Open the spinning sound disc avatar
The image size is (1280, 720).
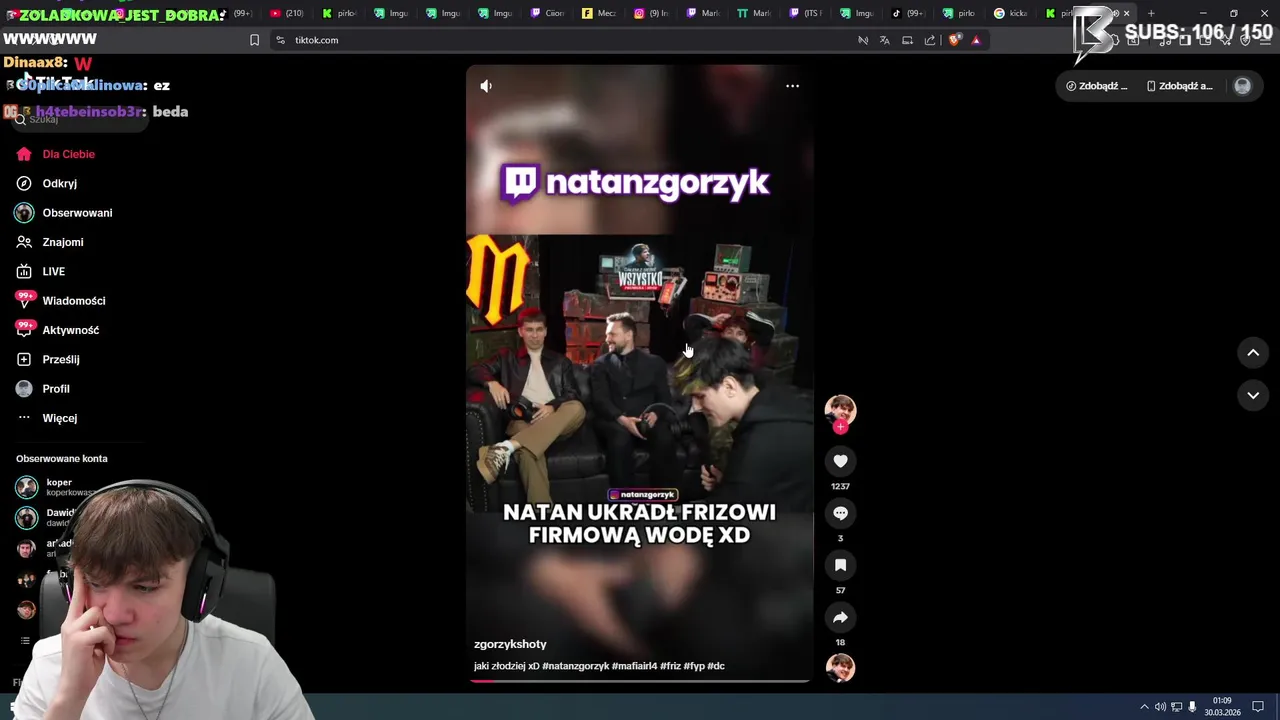pyautogui.click(x=840, y=667)
